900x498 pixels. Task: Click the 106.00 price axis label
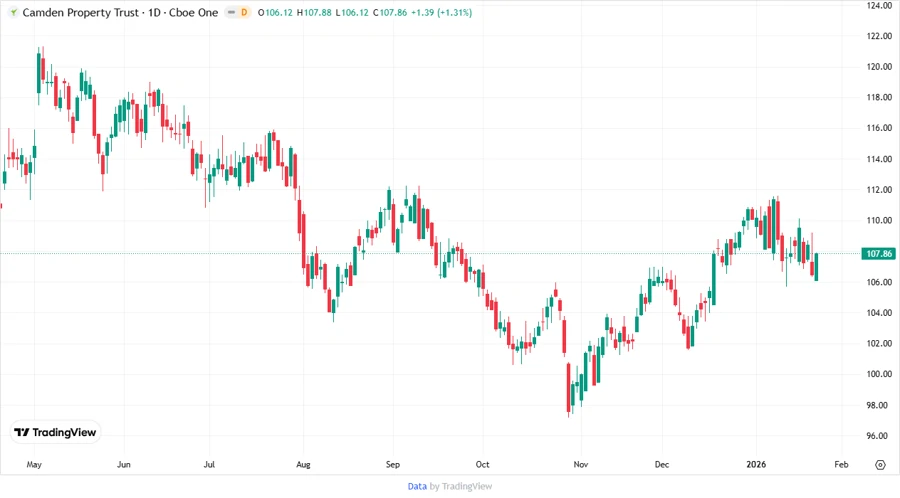879,282
